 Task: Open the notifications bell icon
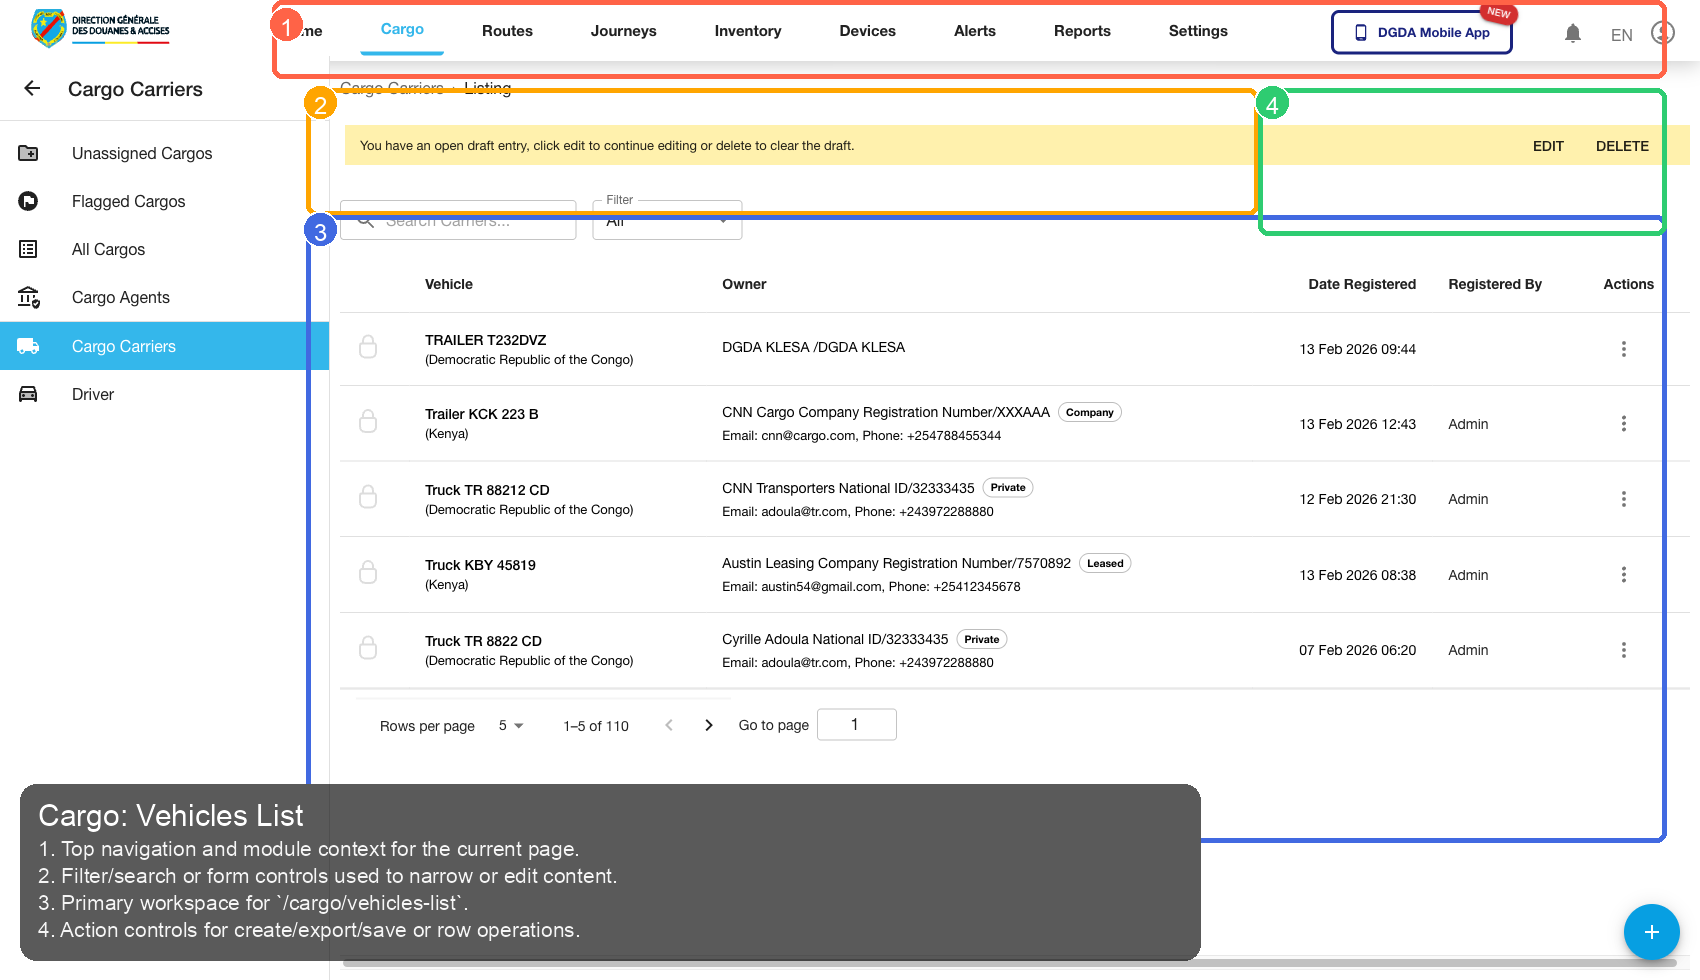(1572, 34)
